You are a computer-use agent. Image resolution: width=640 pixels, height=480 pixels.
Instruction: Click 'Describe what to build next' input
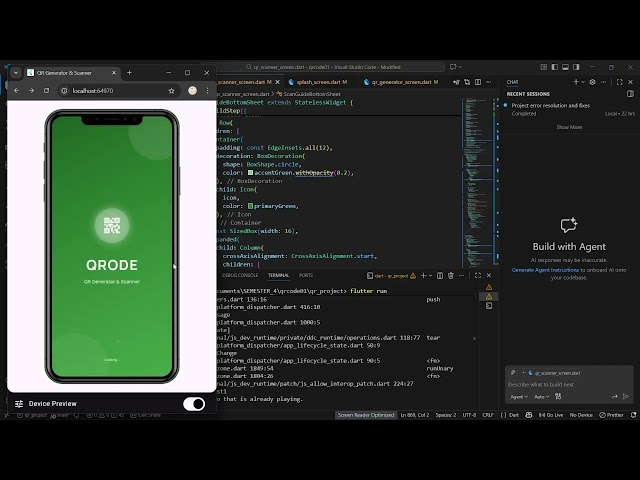pos(569,384)
